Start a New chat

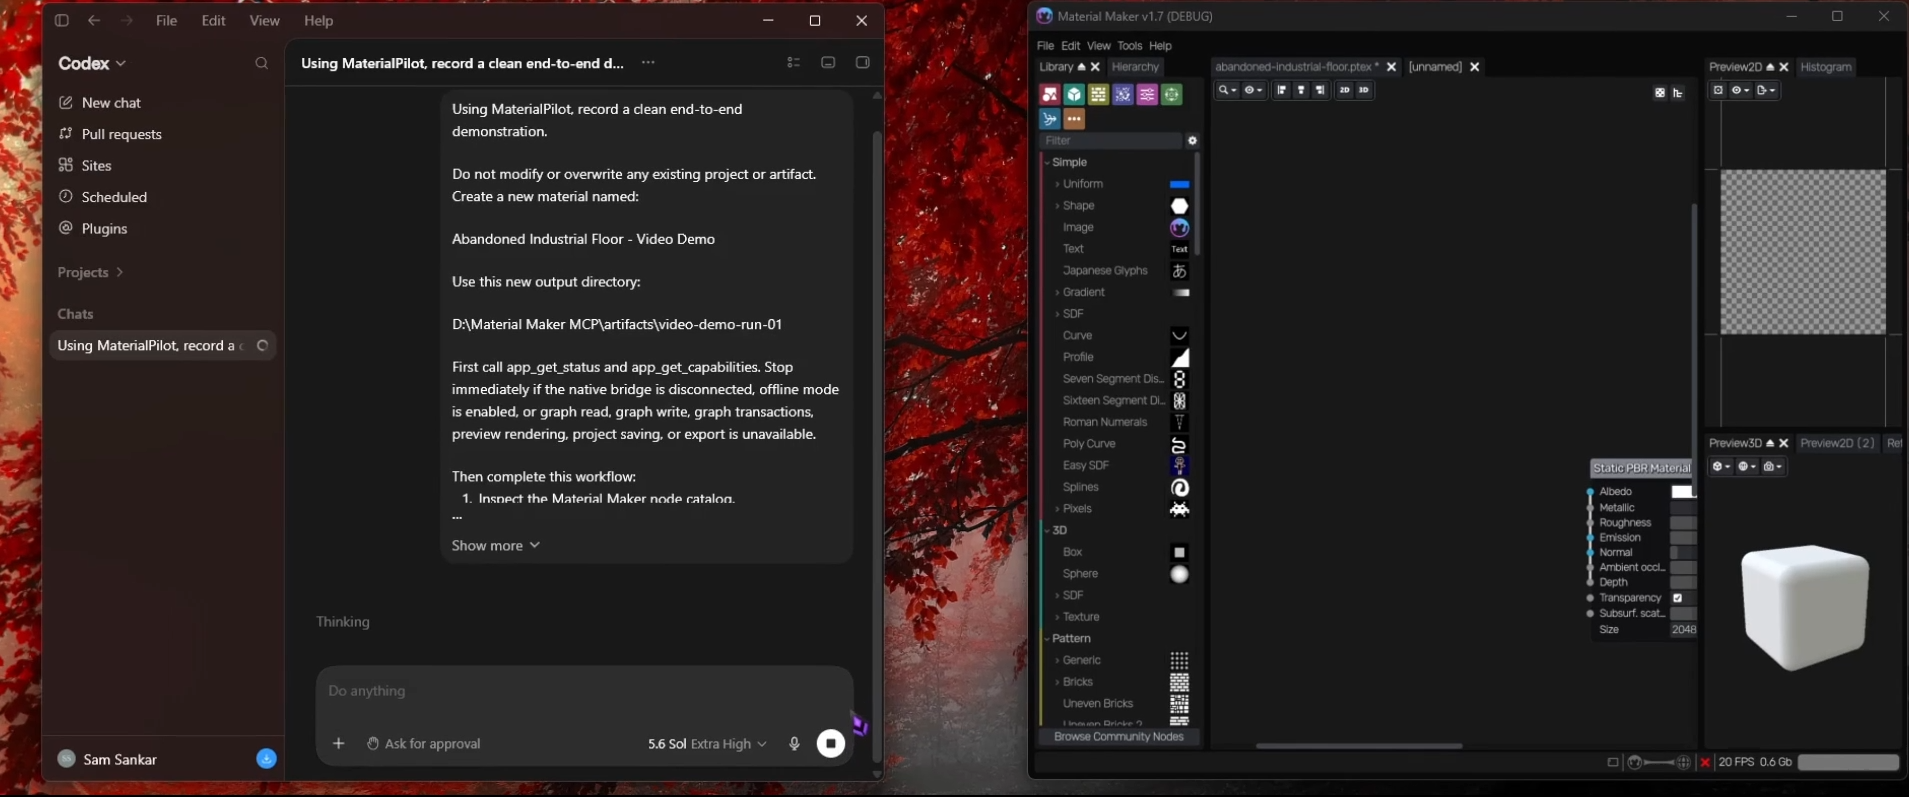[x=111, y=103]
